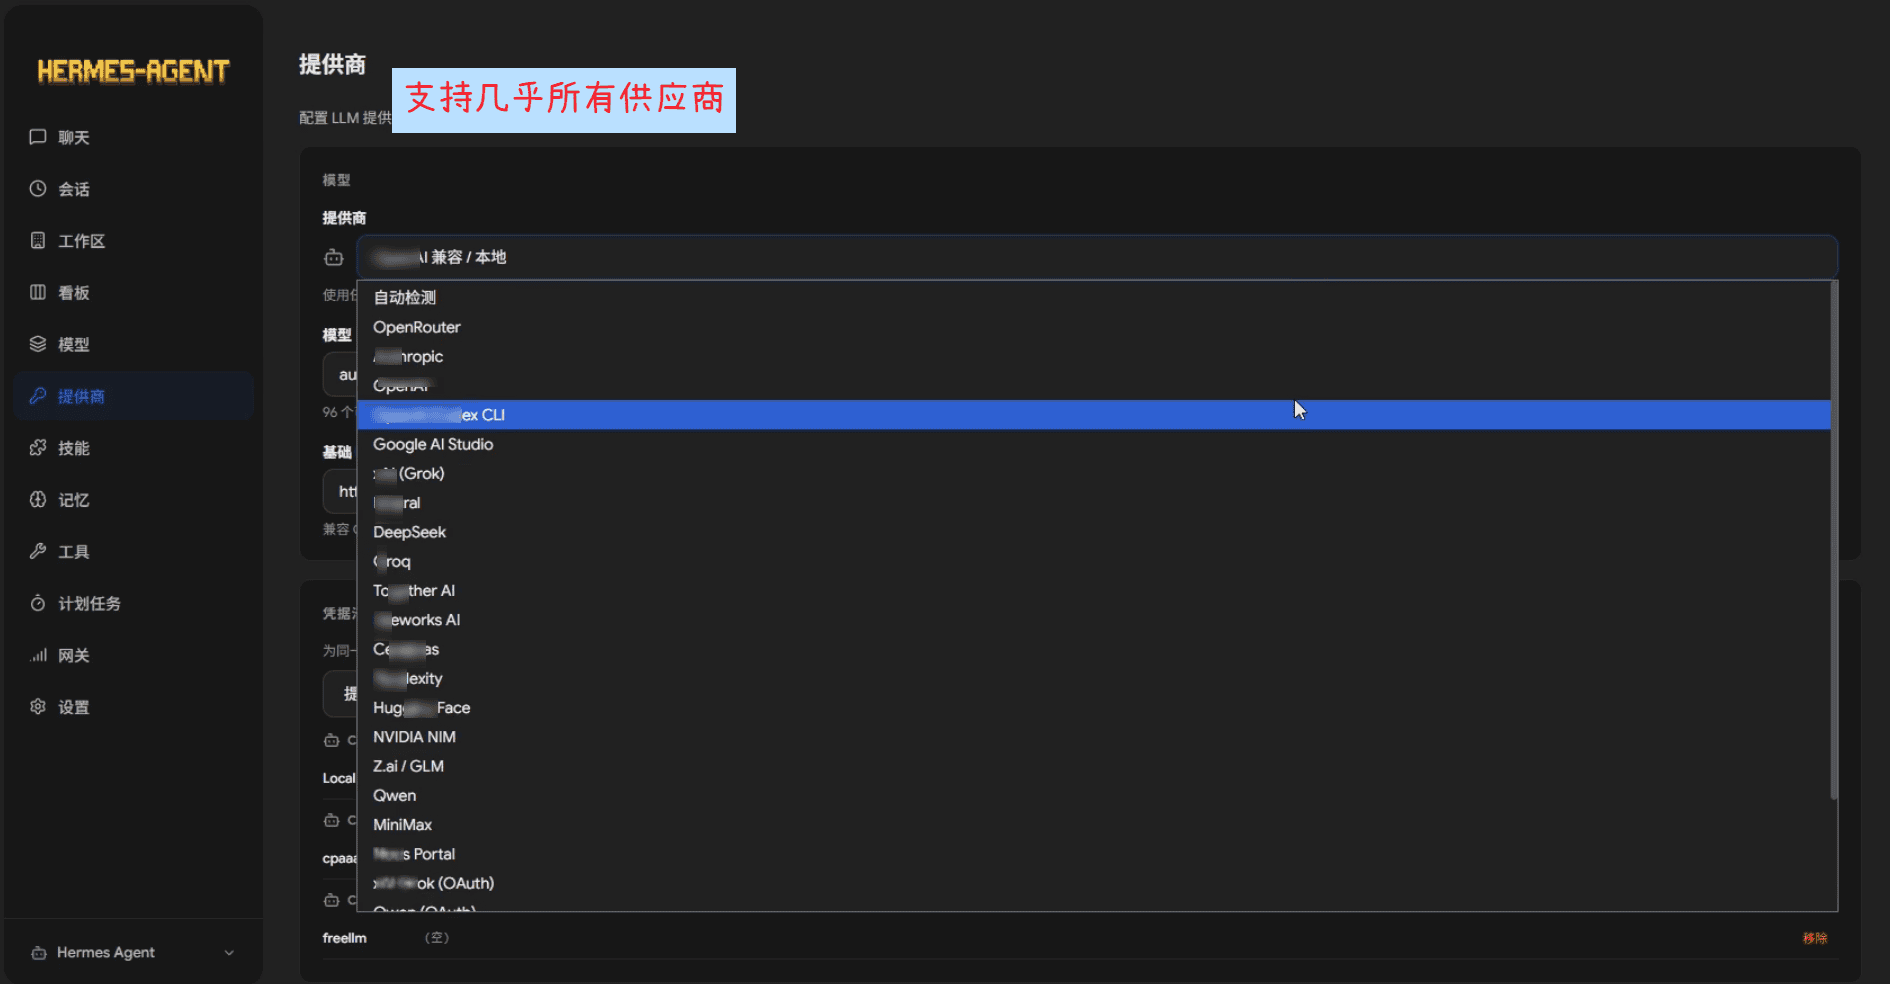1890x984 pixels.
Task: Click the puzzle icon beside 技能
Action: (x=38, y=448)
